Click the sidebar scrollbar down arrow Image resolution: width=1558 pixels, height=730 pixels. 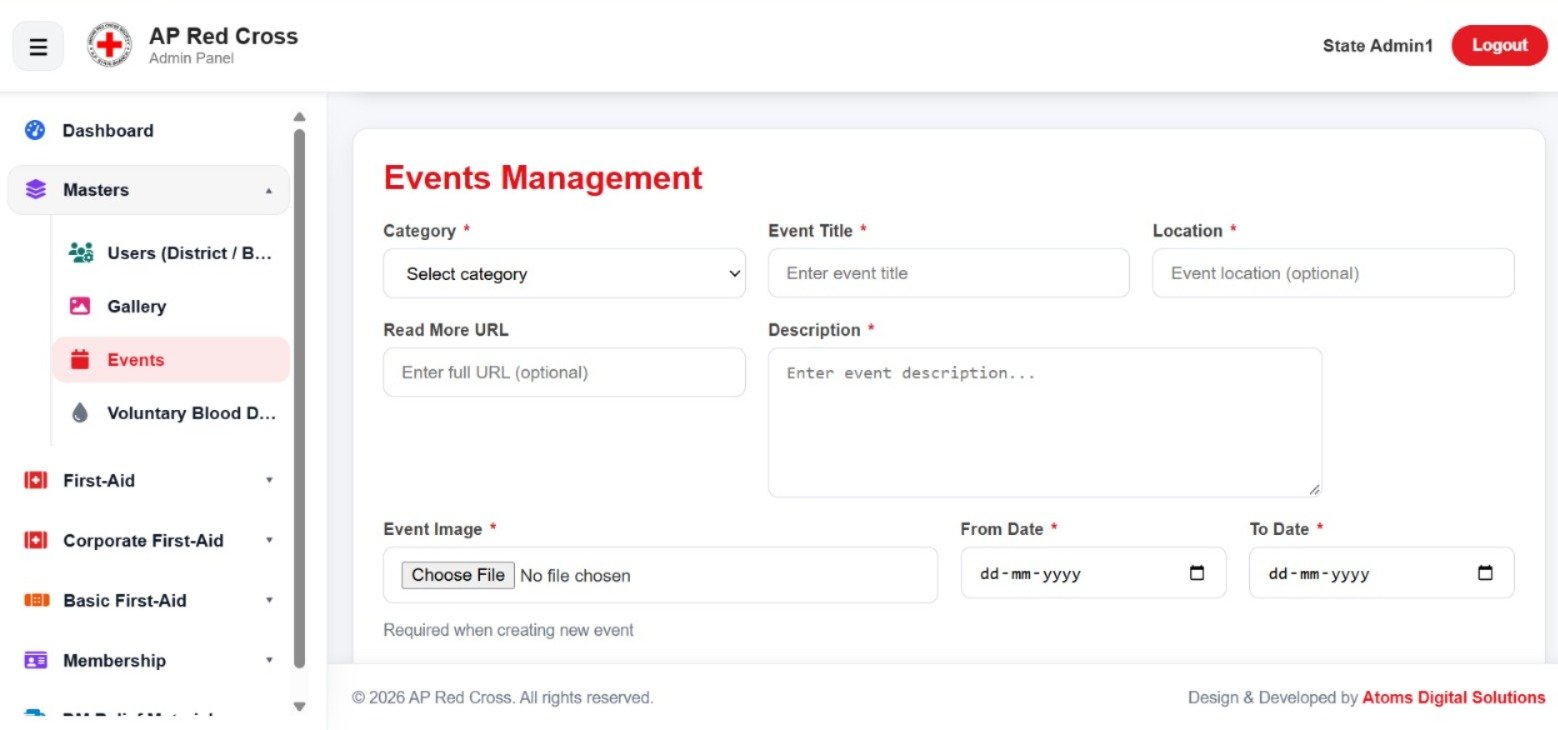pyautogui.click(x=299, y=706)
